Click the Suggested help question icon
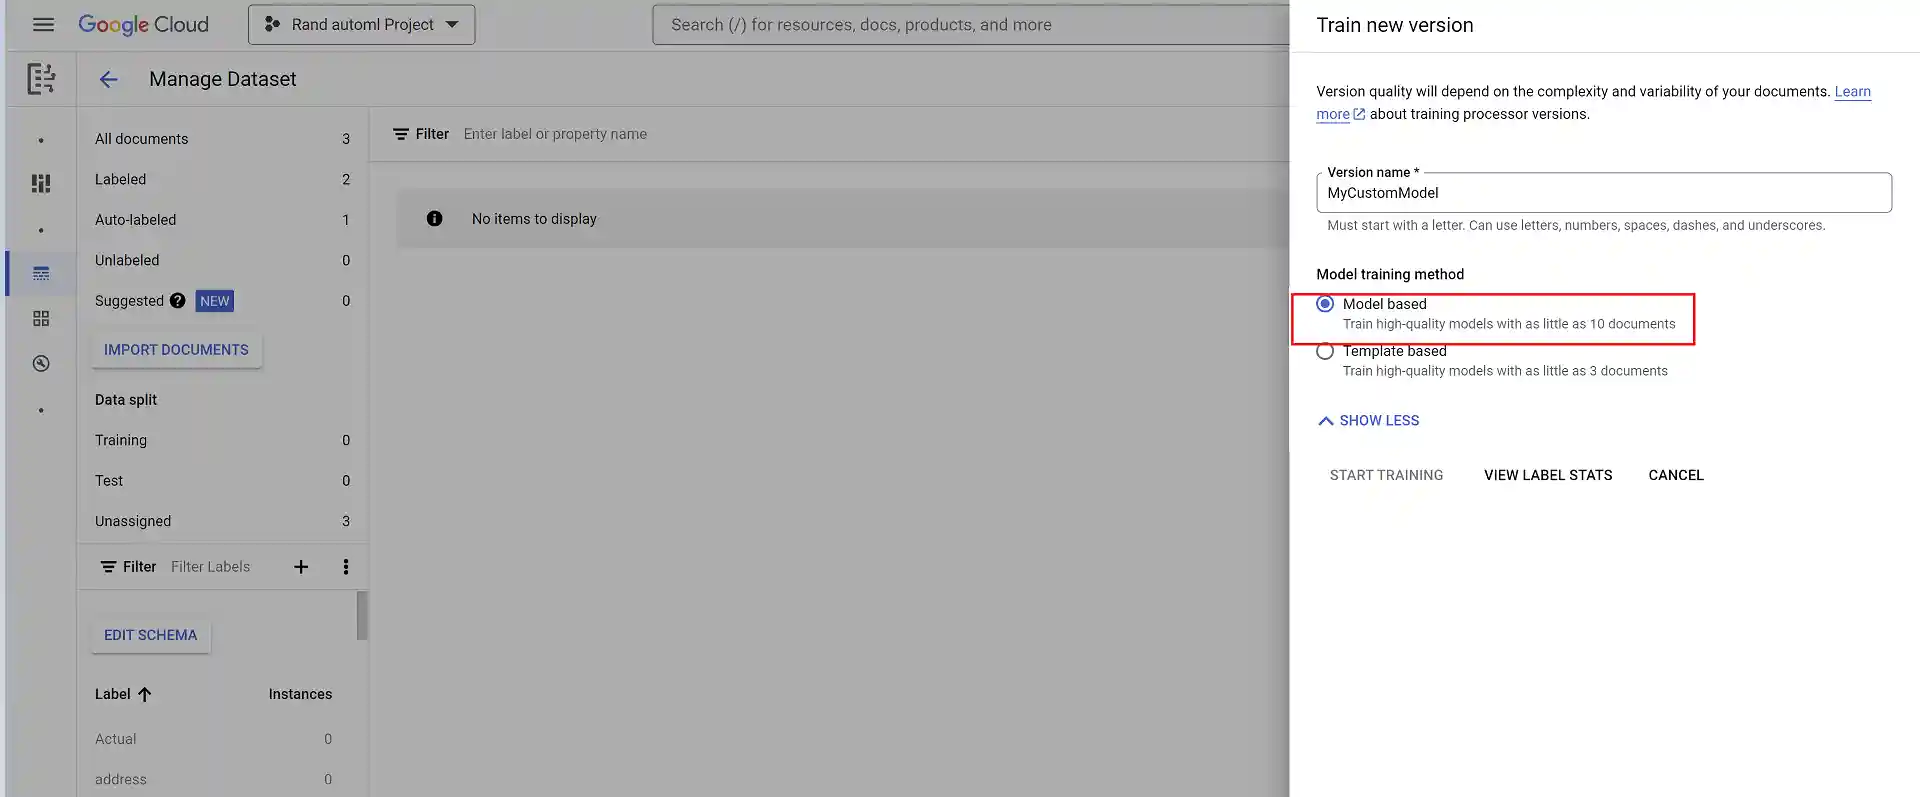 177,300
